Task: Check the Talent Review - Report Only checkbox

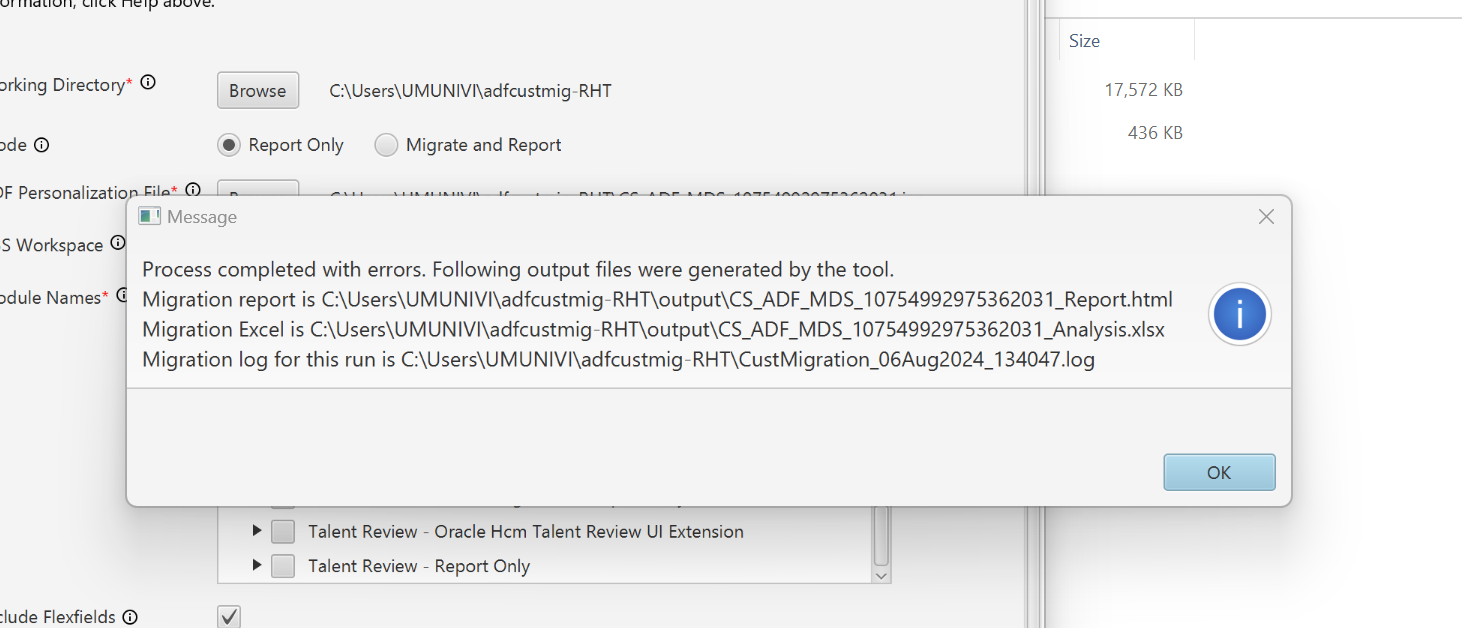Action: click(282, 565)
